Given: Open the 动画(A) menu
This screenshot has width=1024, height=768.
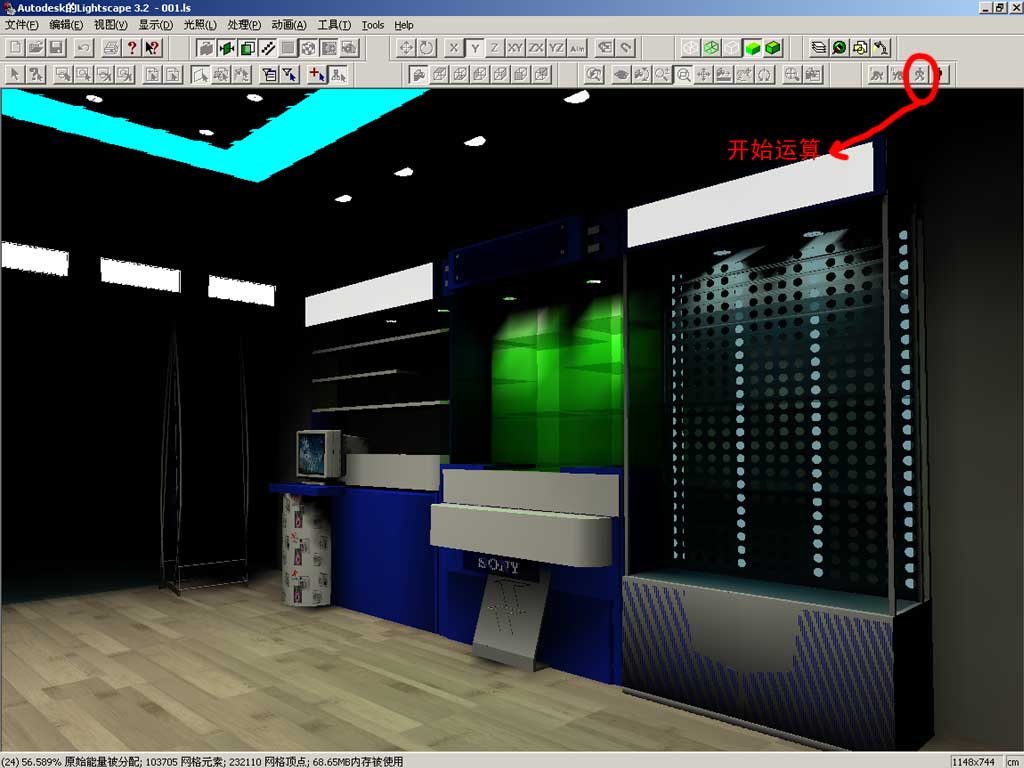Looking at the screenshot, I should pyautogui.click(x=289, y=25).
